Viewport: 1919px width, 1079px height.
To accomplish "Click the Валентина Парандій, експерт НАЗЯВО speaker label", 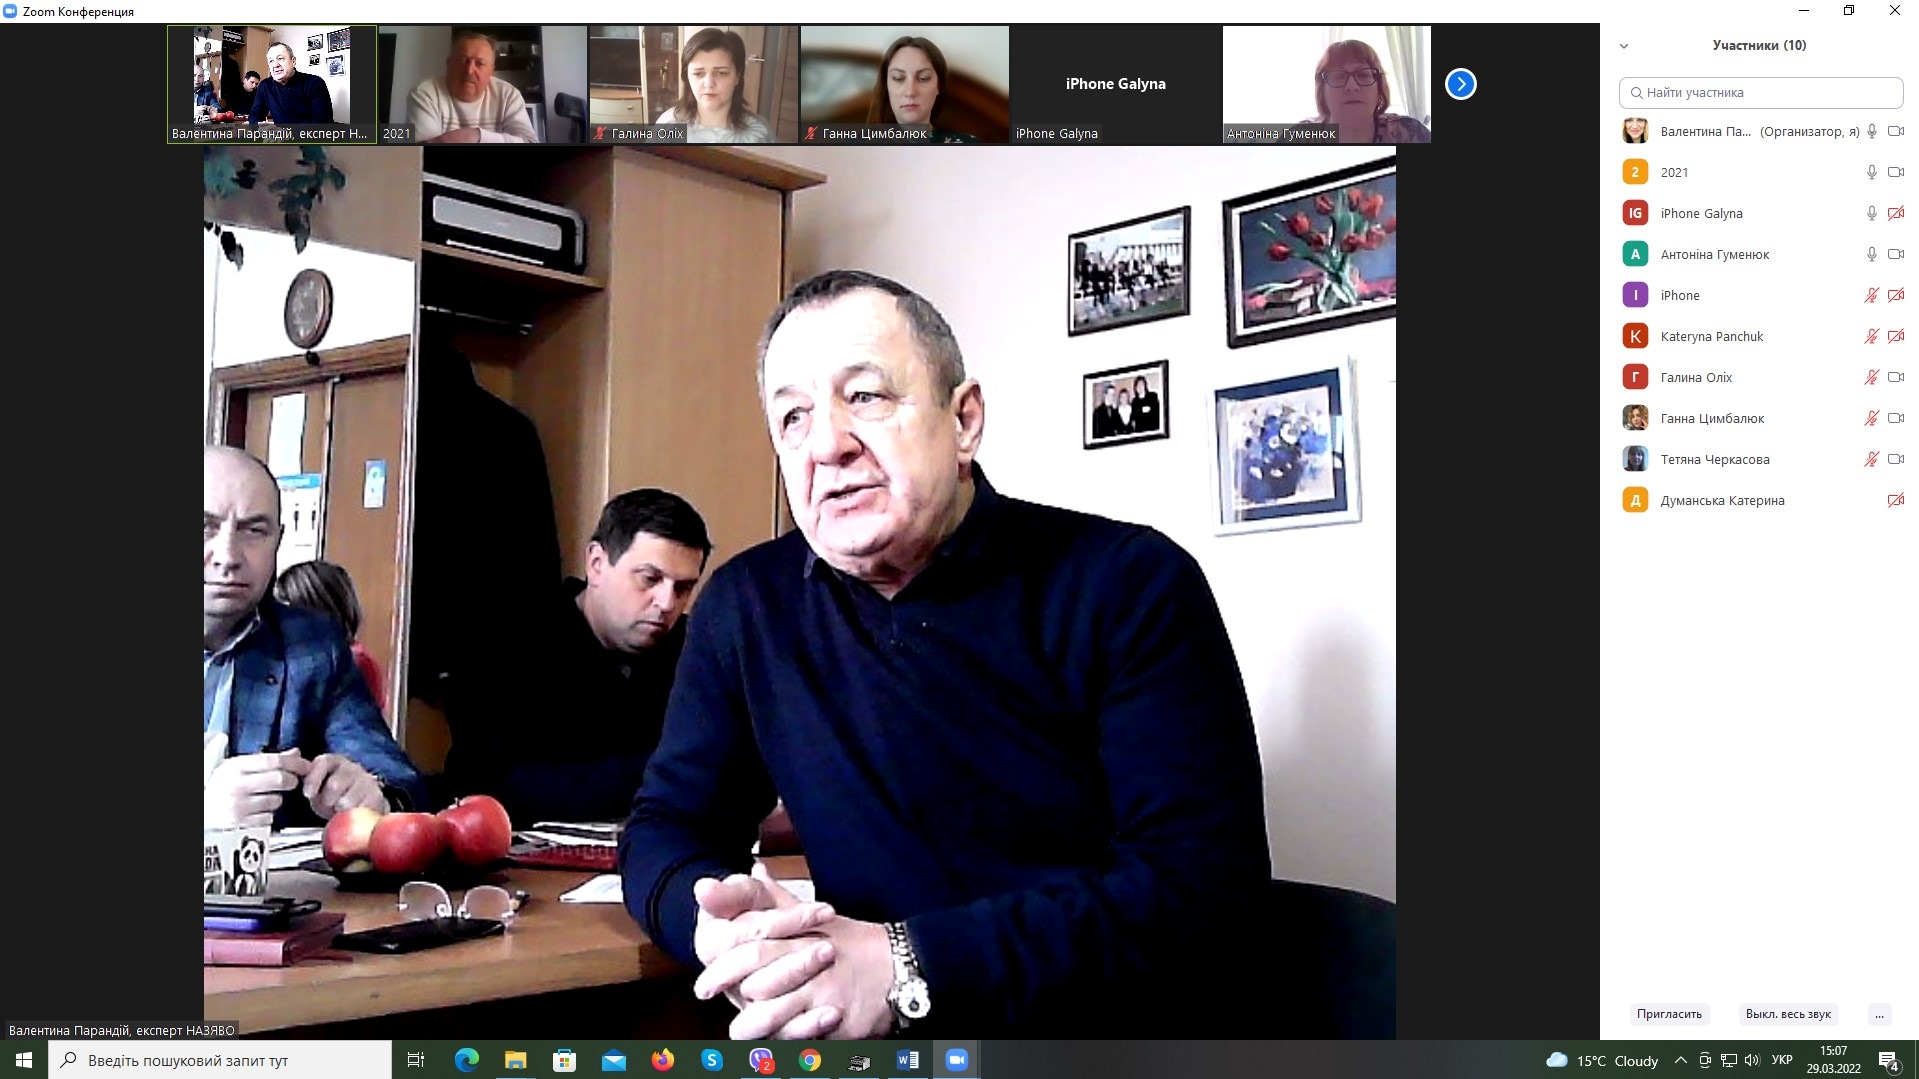I will click(122, 1030).
